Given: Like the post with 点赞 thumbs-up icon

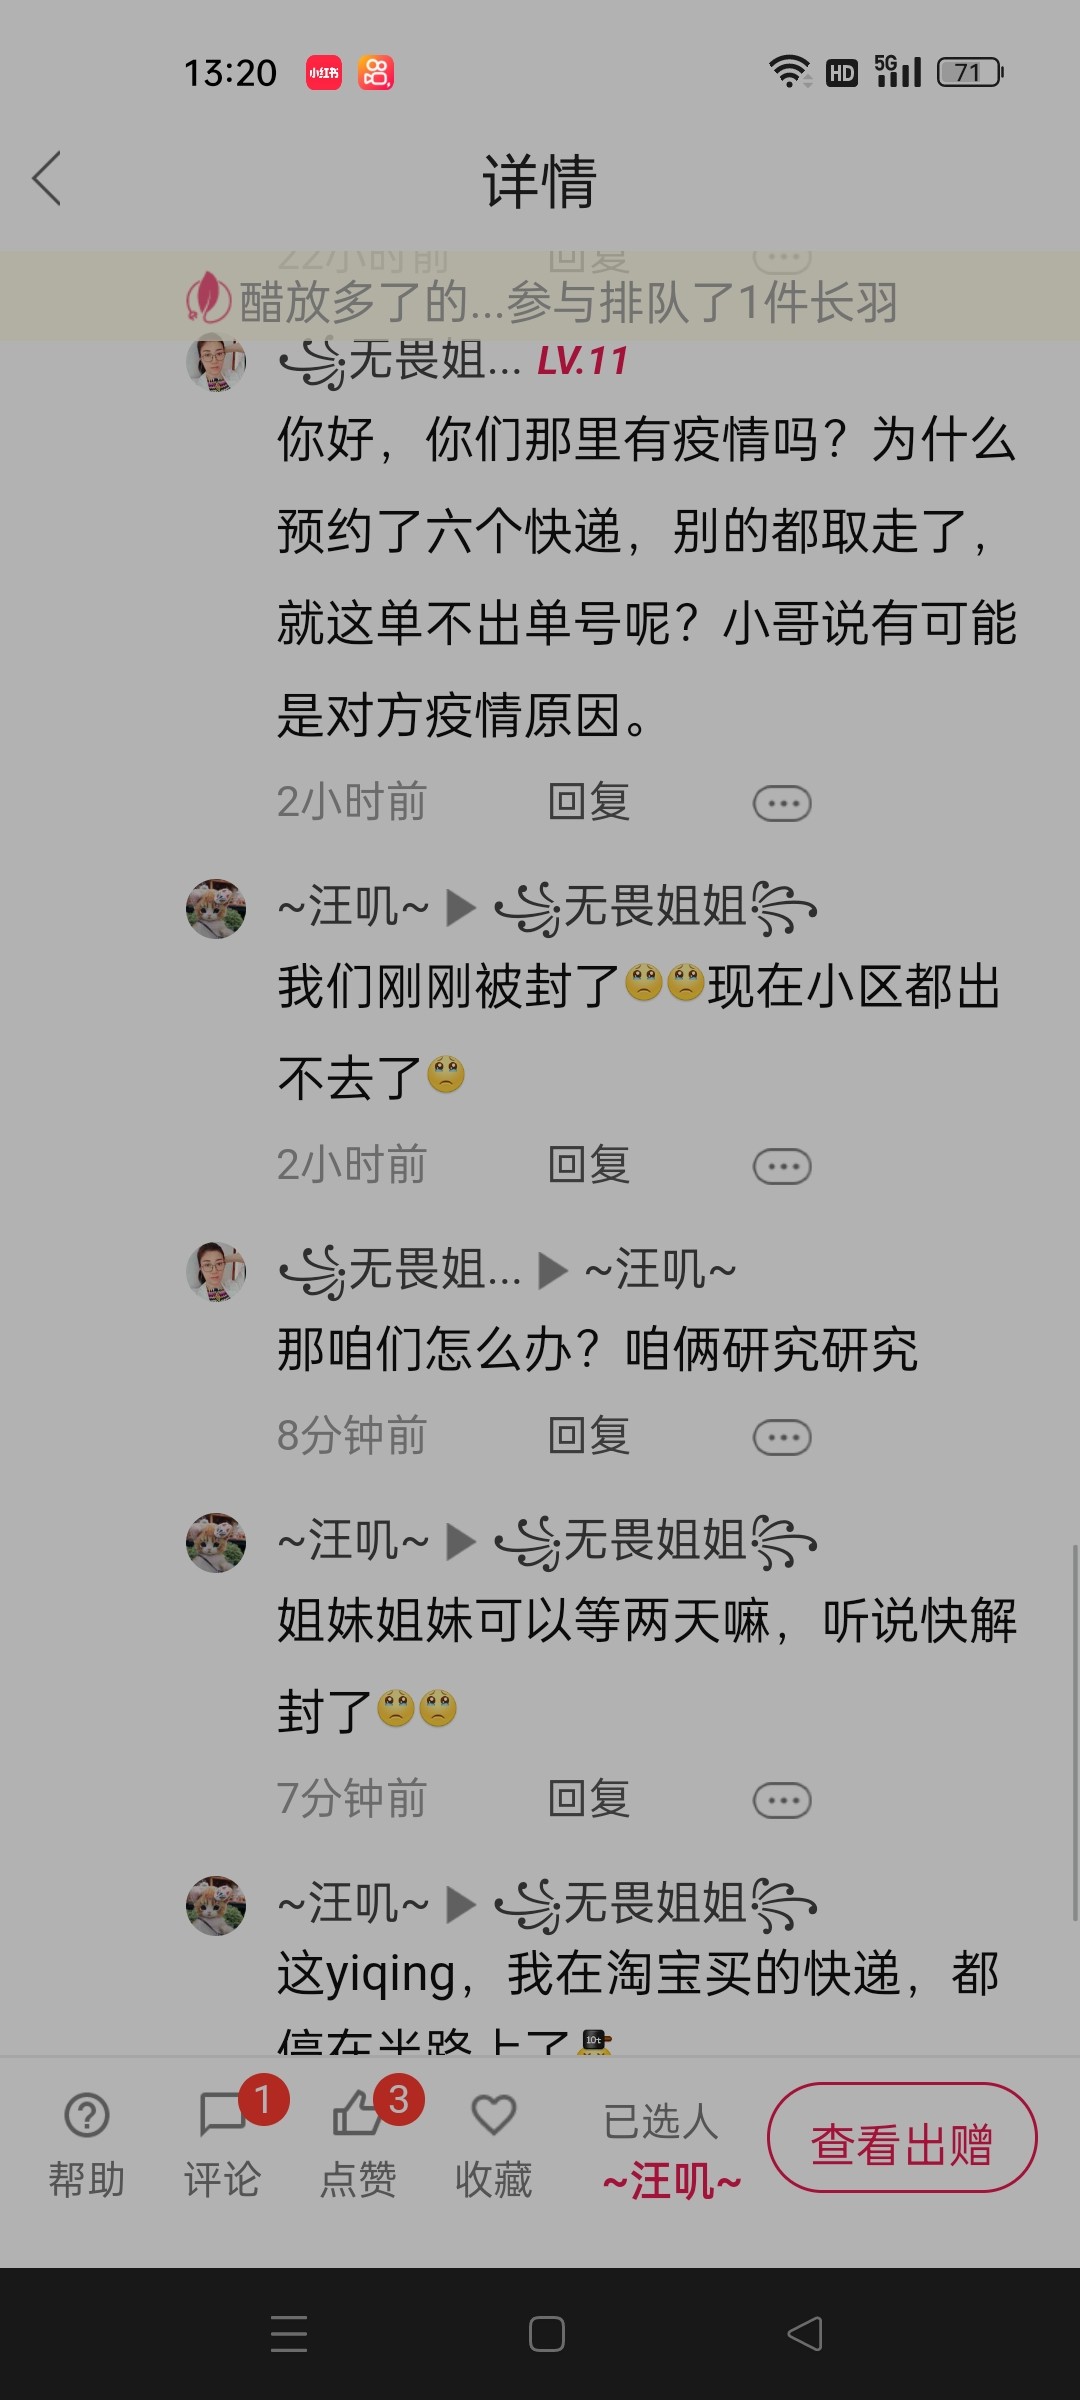Looking at the screenshot, I should [x=357, y=2115].
